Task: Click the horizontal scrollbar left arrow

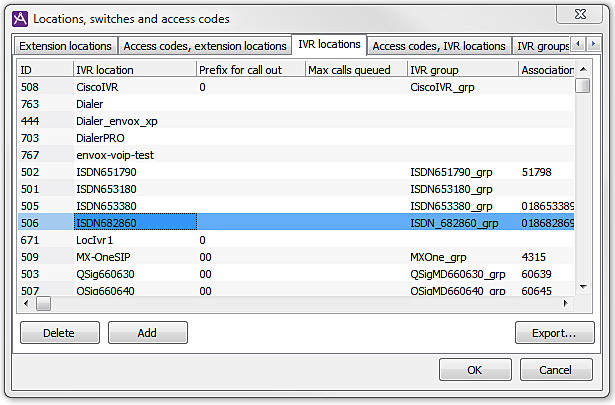Action: tap(27, 303)
